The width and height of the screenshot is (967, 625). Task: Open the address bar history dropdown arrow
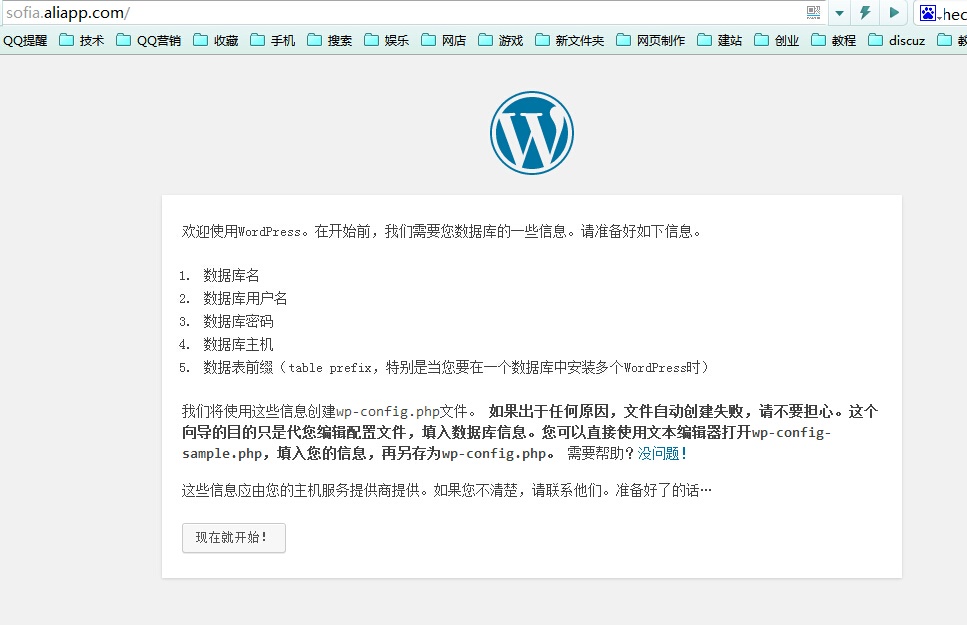tap(839, 13)
